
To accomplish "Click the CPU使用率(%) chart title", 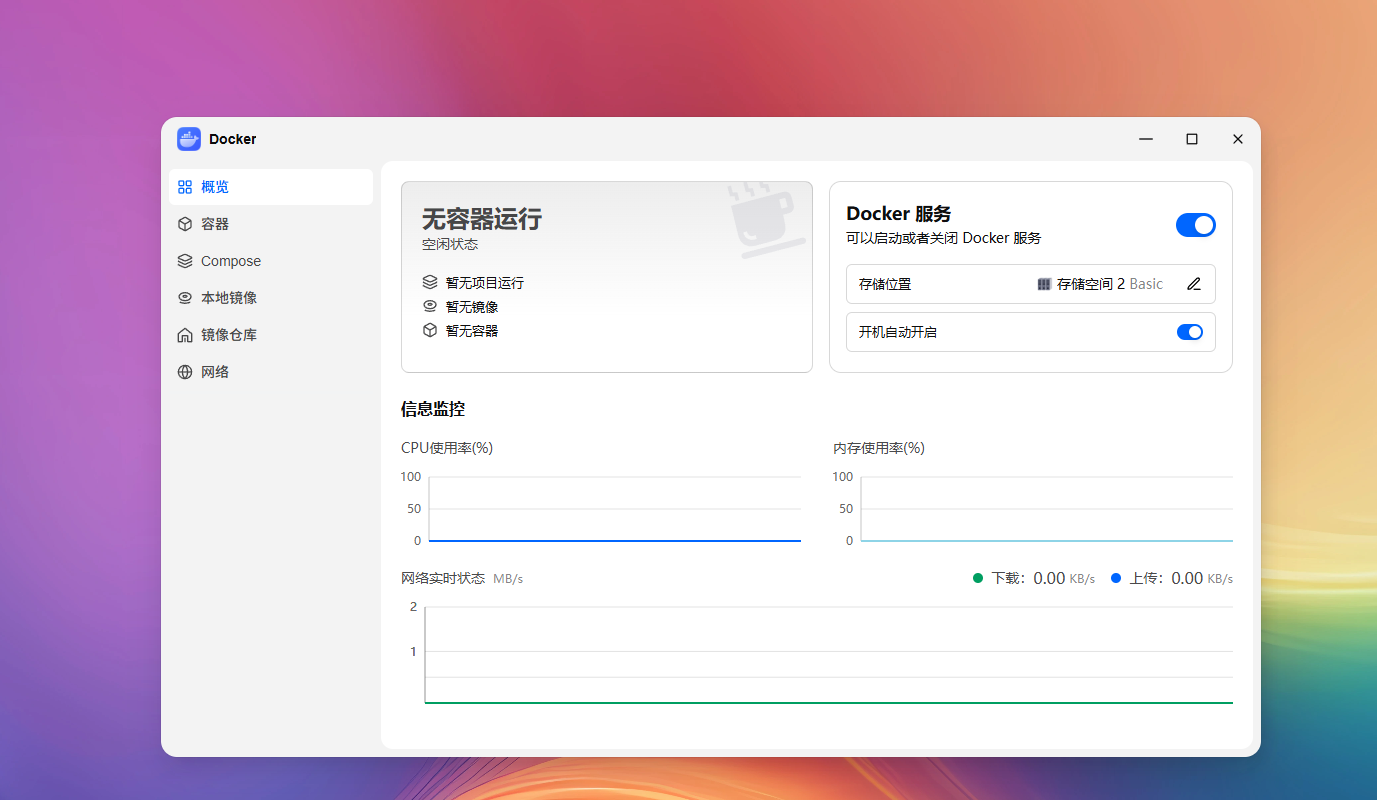I will click(447, 448).
